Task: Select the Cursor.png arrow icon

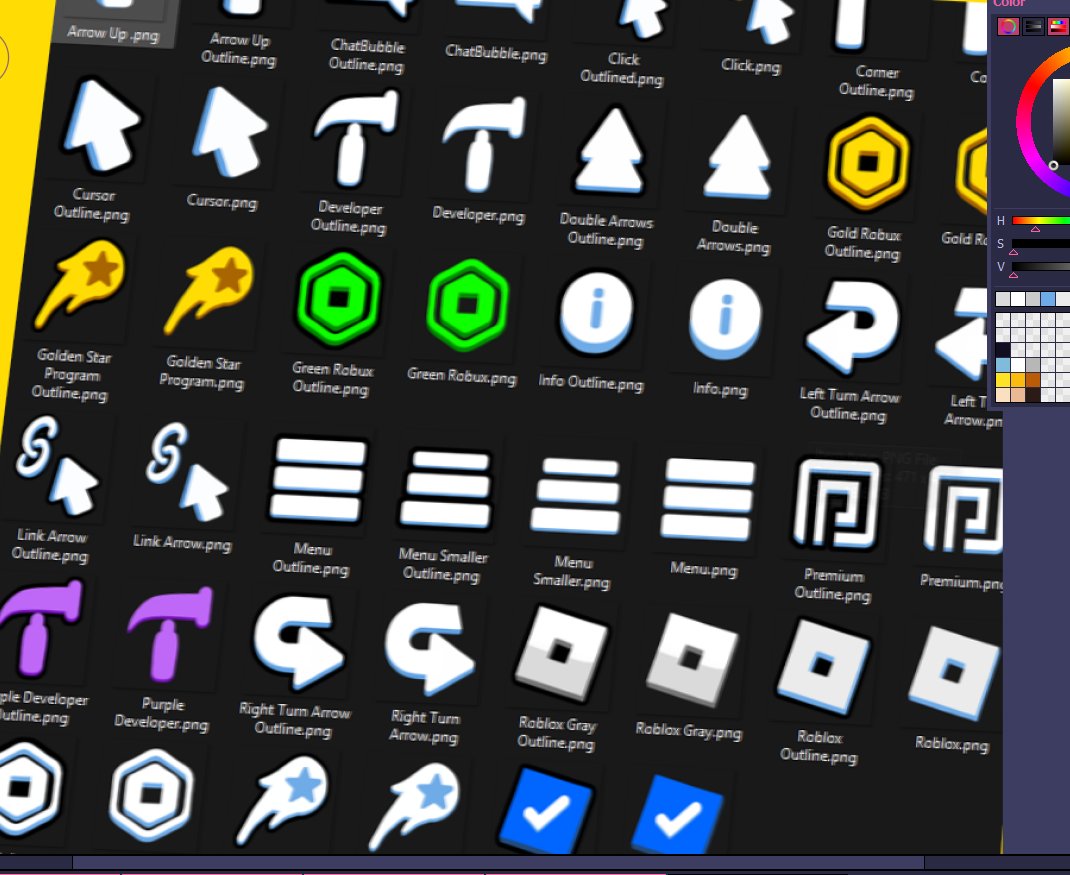Action: coord(229,132)
